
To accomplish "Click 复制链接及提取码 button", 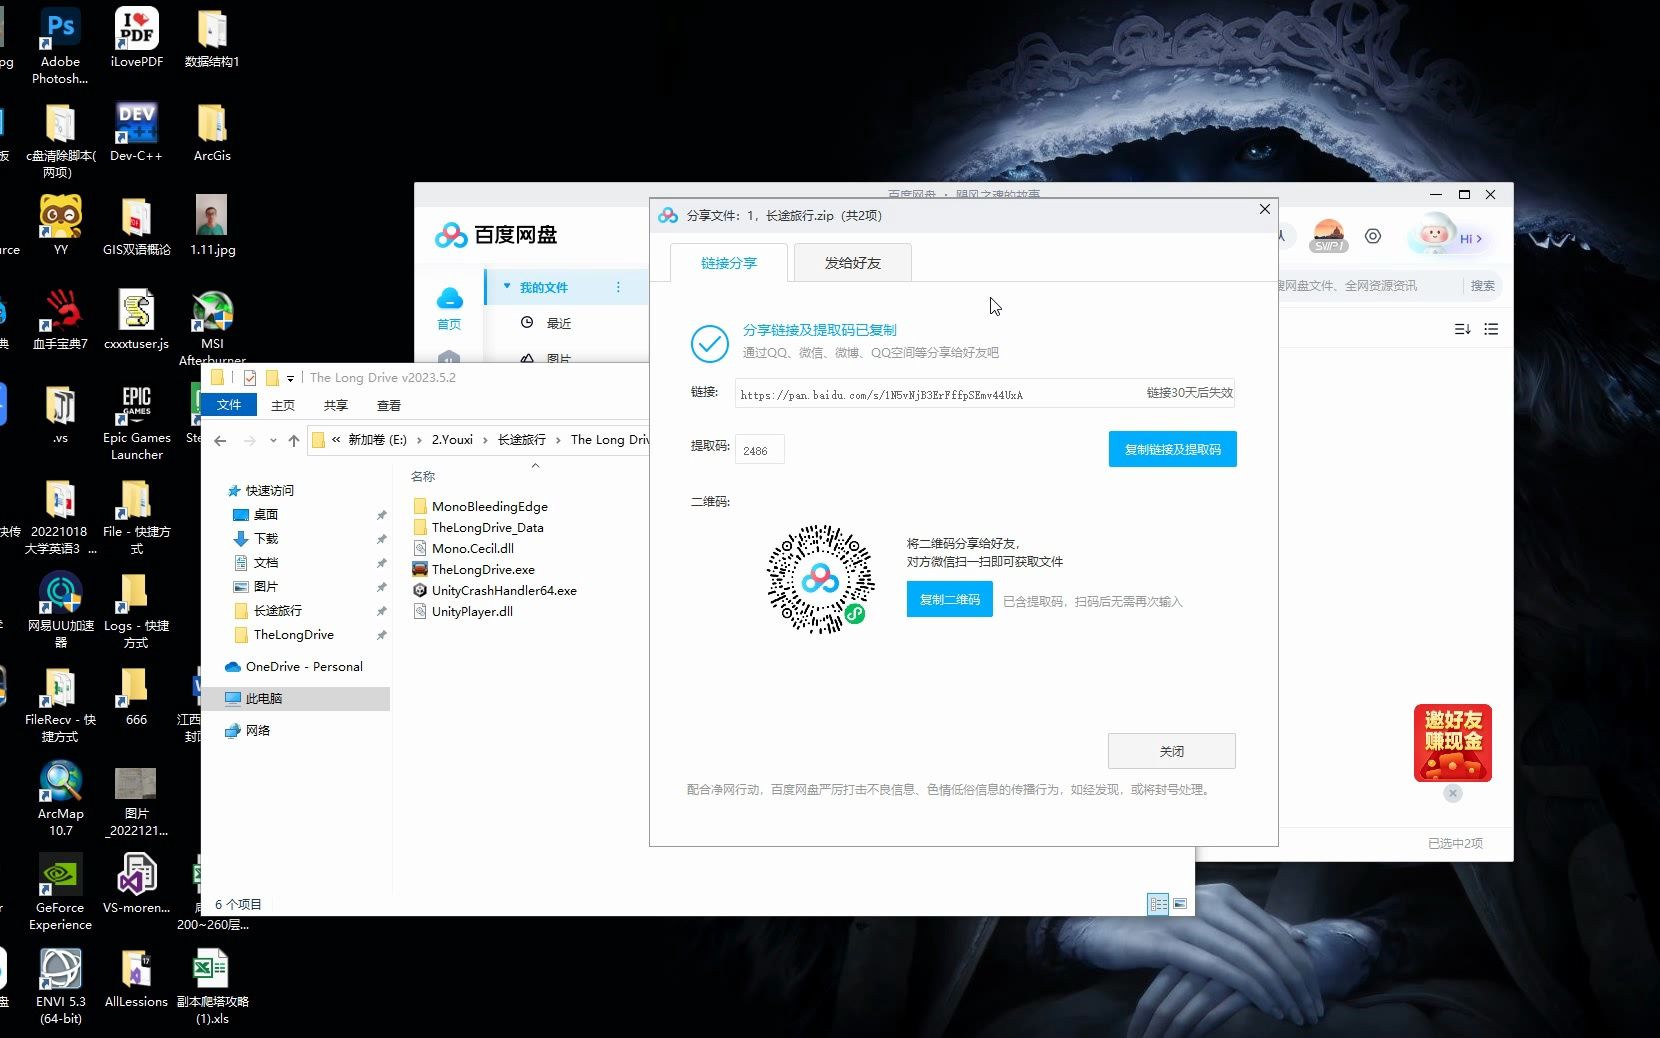I will pos(1171,449).
